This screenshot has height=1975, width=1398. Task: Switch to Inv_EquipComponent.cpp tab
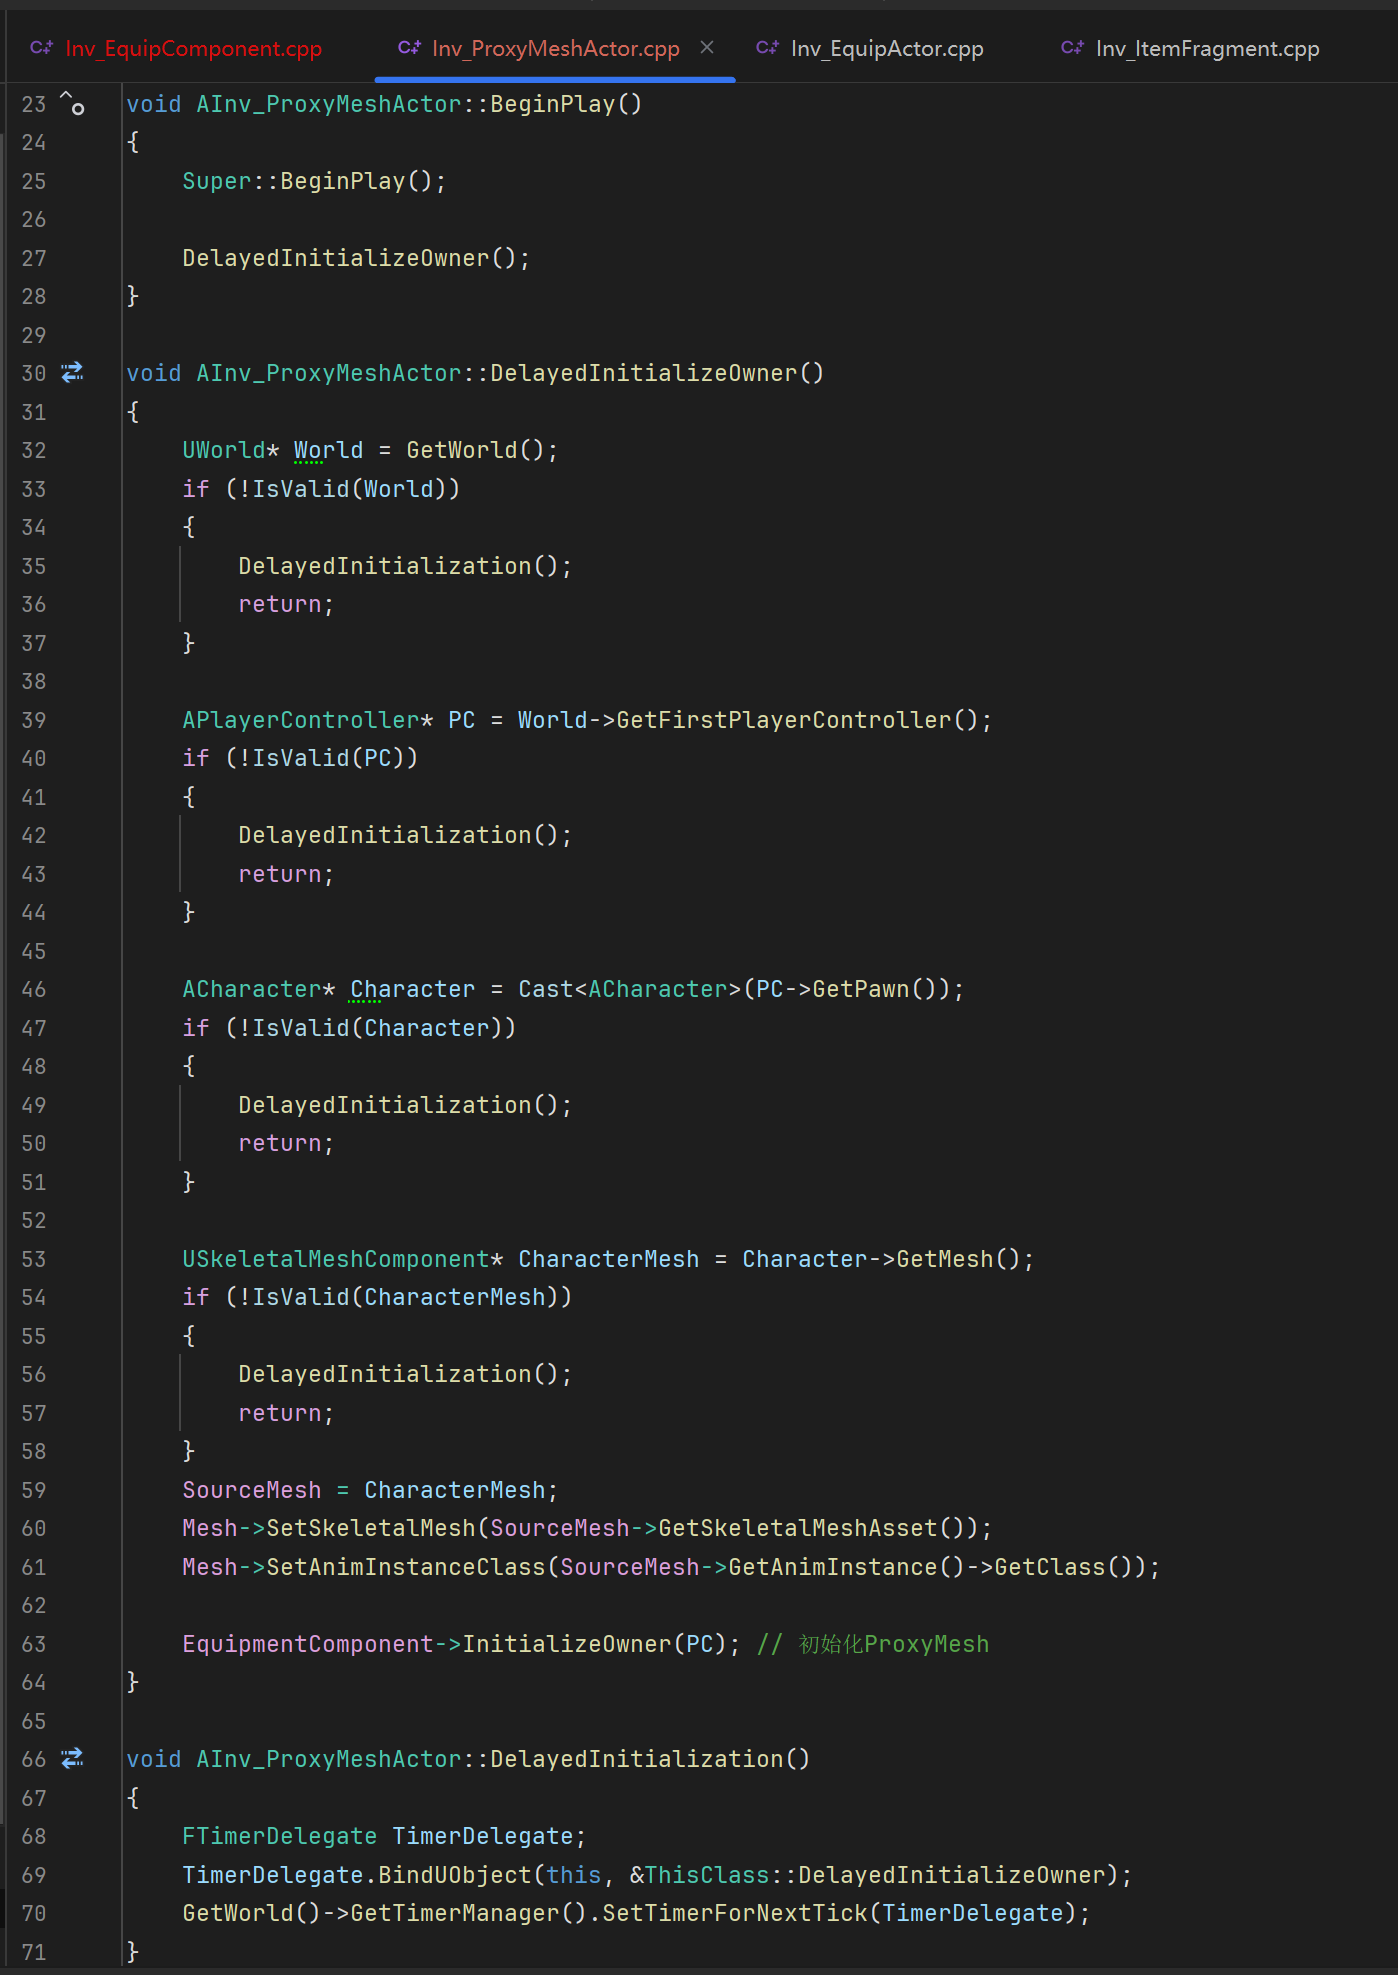193,48
